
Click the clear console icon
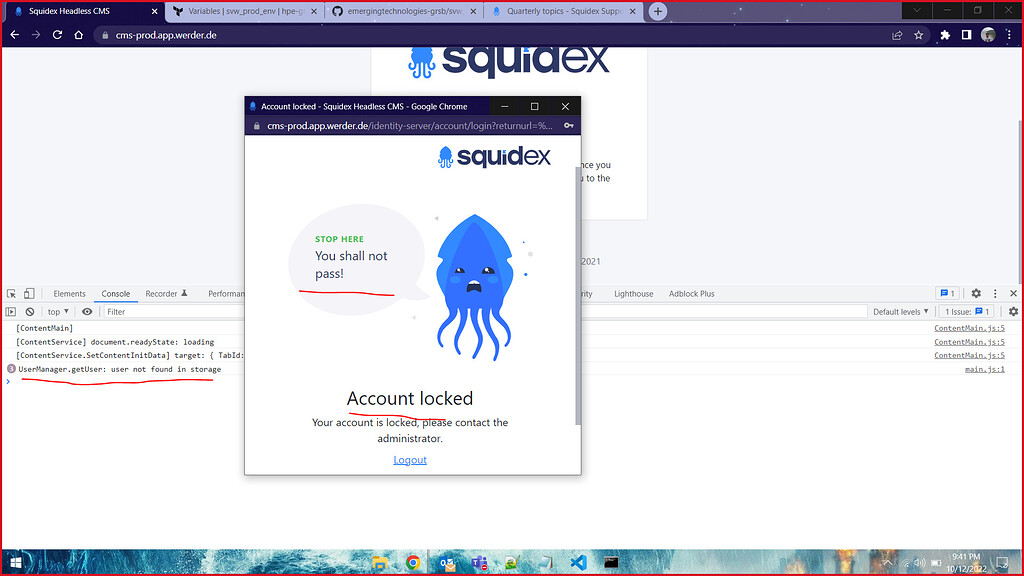point(30,311)
